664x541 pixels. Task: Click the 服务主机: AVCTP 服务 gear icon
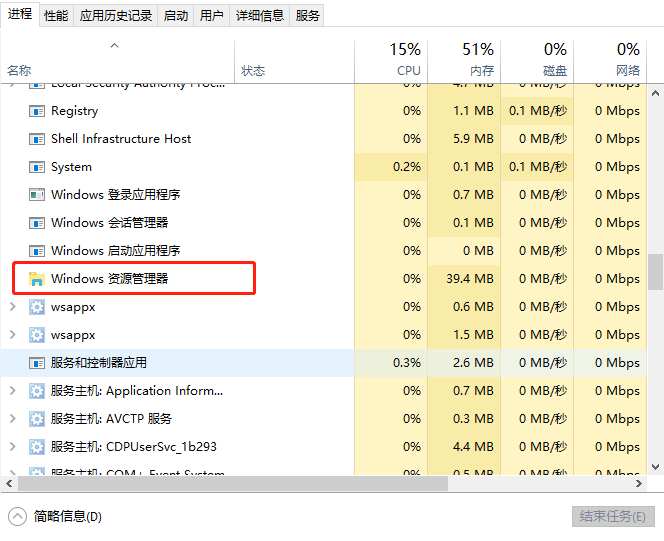tap(37, 419)
